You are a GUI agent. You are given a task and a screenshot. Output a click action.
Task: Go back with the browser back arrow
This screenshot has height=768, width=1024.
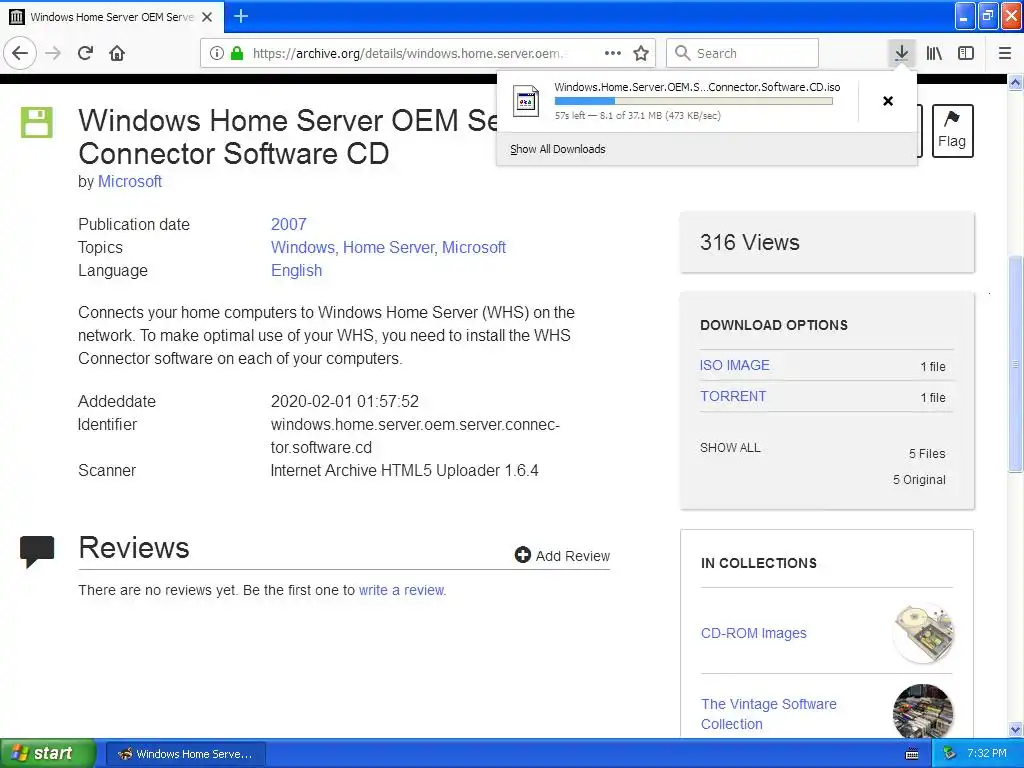tap(20, 53)
